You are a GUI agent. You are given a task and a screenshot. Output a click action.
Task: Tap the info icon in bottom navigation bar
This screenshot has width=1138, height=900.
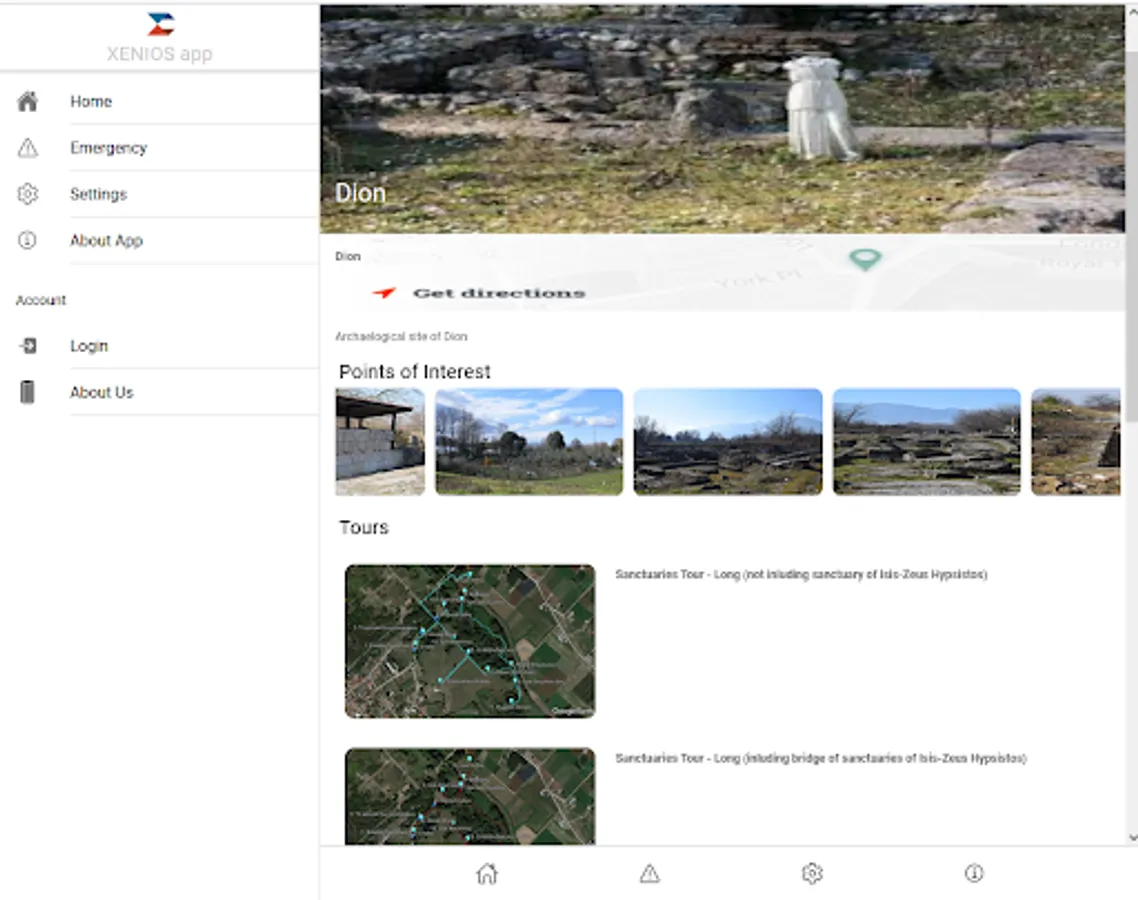pyautogui.click(x=974, y=873)
